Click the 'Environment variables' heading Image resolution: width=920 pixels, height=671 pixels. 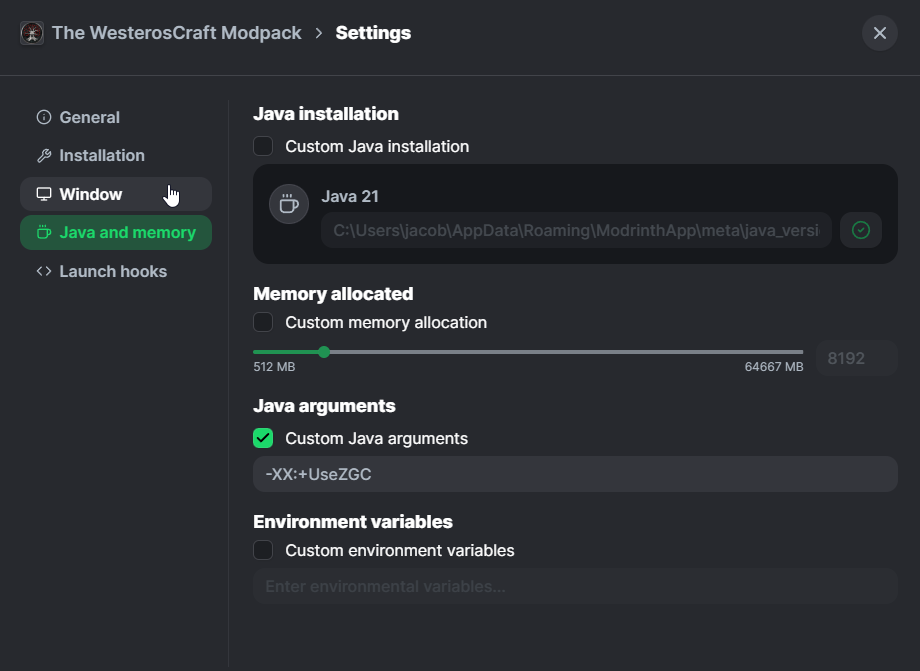click(x=353, y=521)
